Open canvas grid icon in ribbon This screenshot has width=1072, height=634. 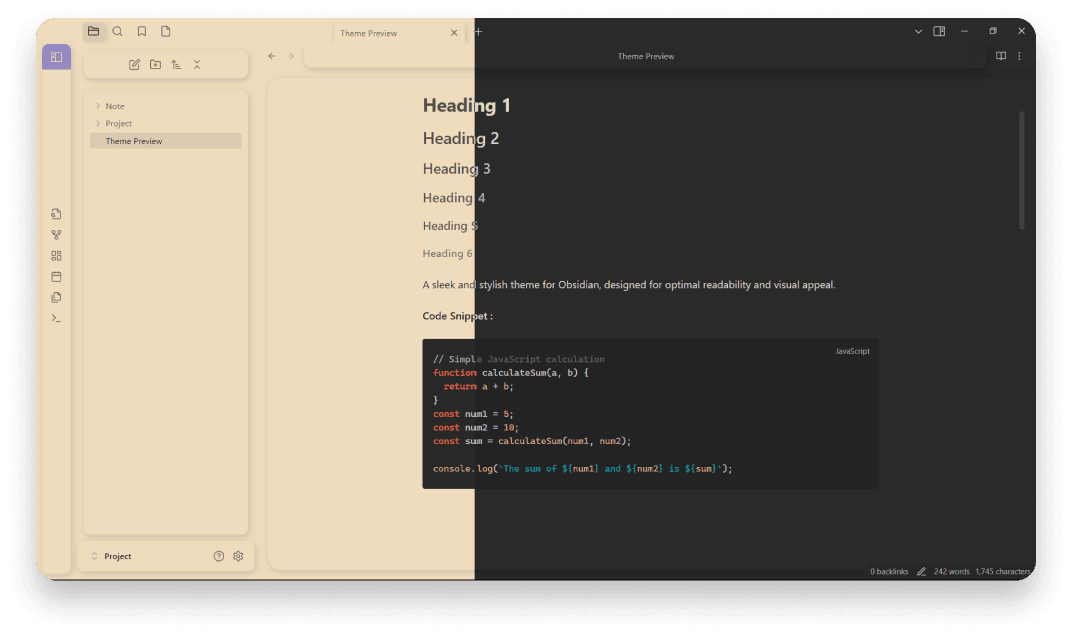(56, 256)
